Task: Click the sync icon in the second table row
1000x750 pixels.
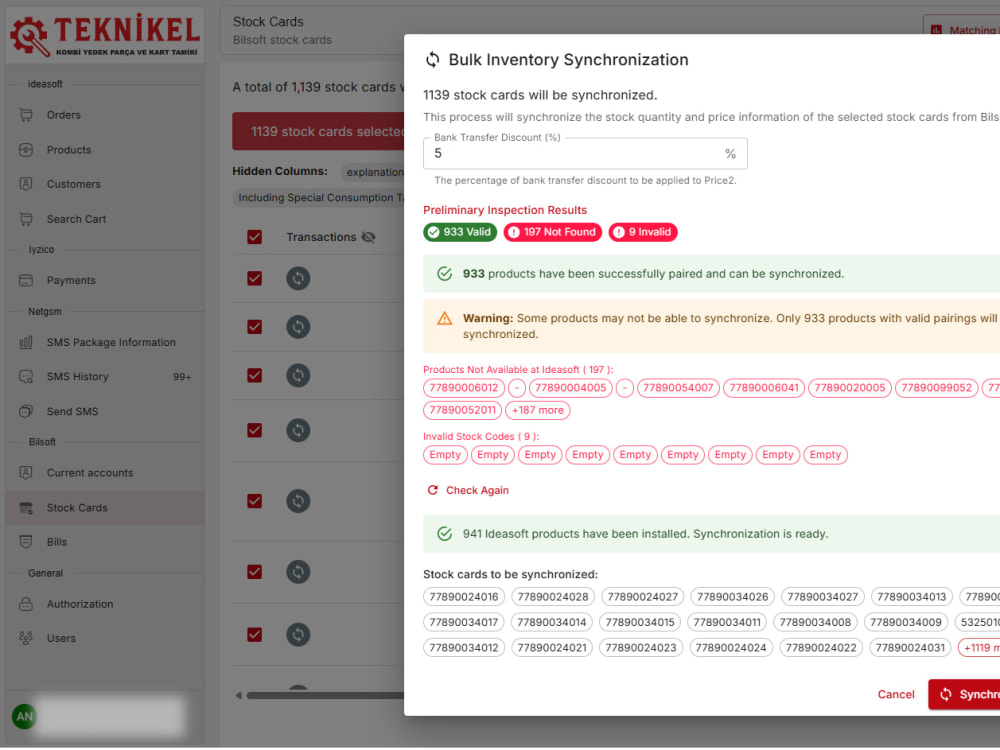Action: tap(298, 327)
